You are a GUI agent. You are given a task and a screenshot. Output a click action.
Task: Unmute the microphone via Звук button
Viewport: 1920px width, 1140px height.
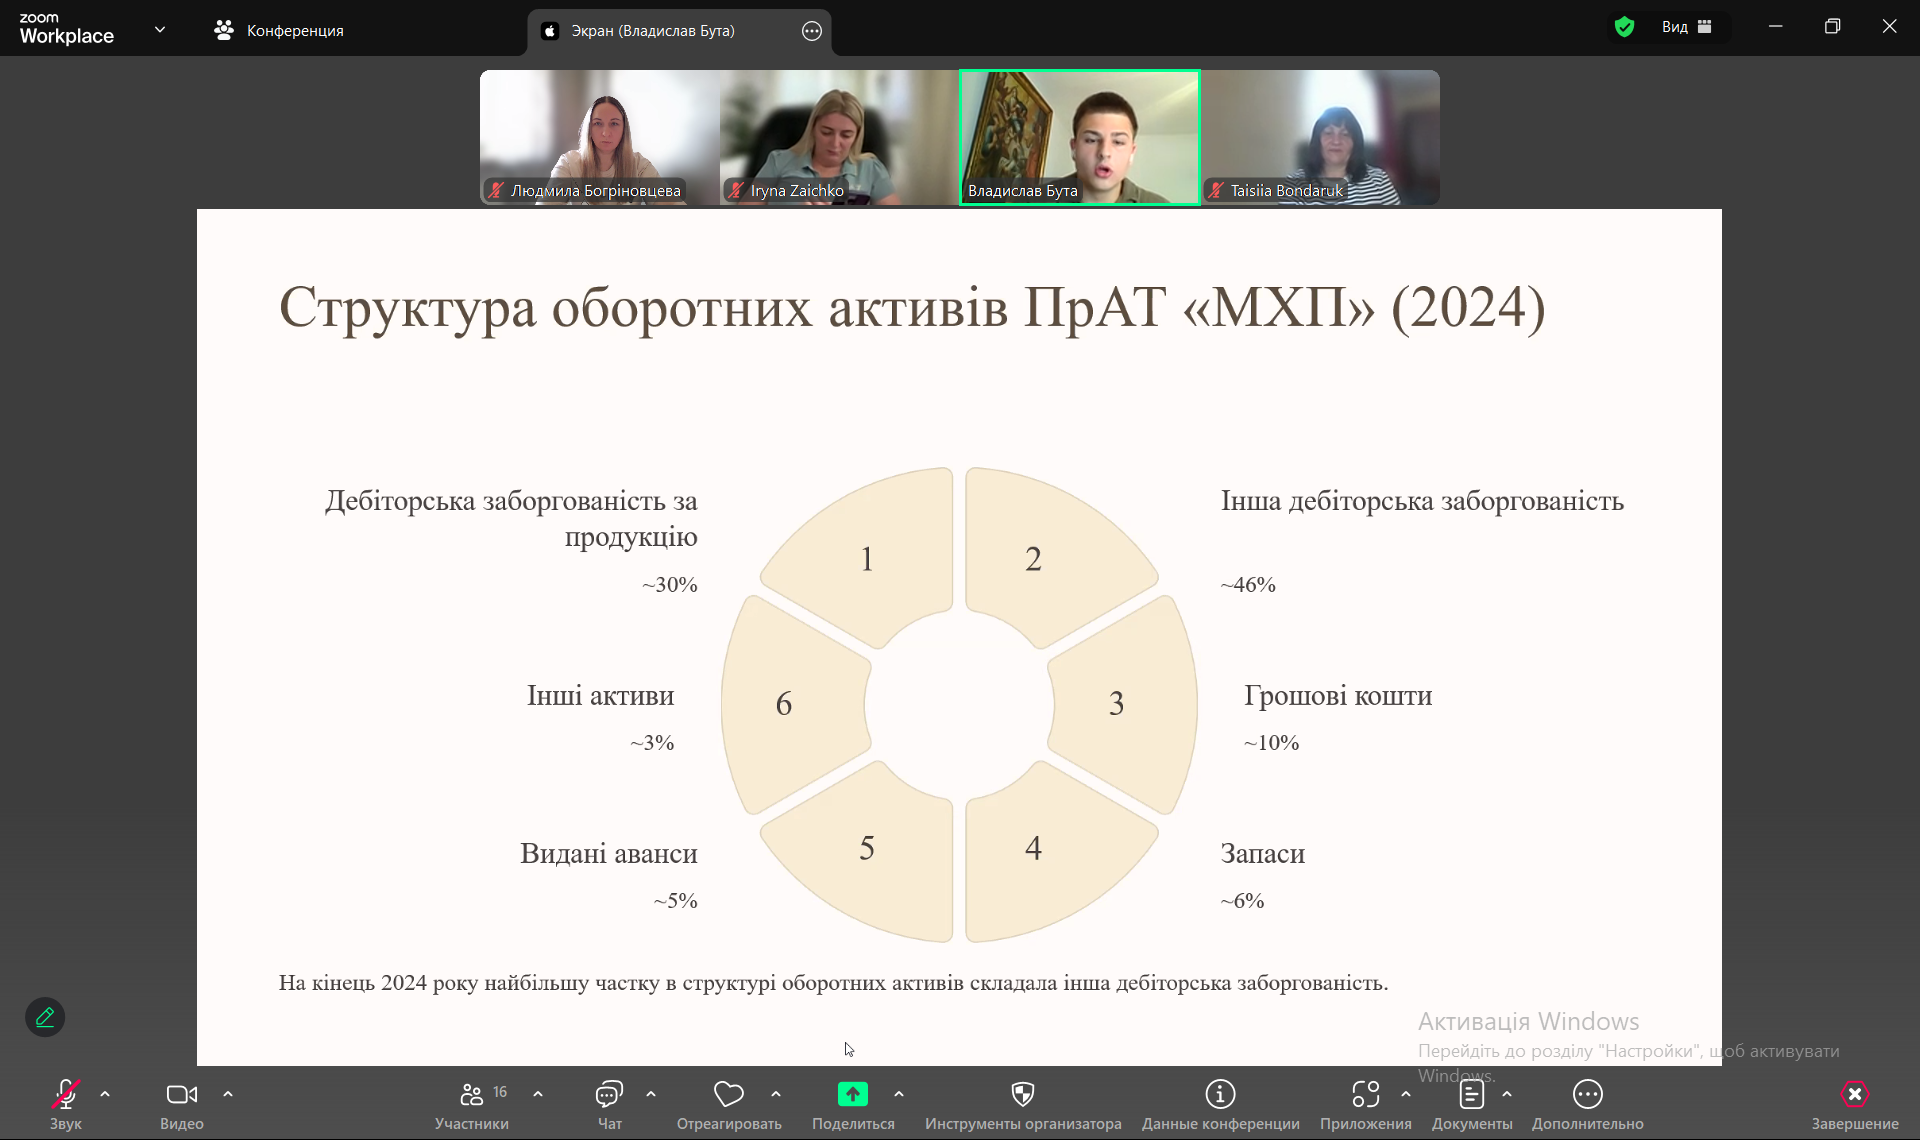(66, 1095)
